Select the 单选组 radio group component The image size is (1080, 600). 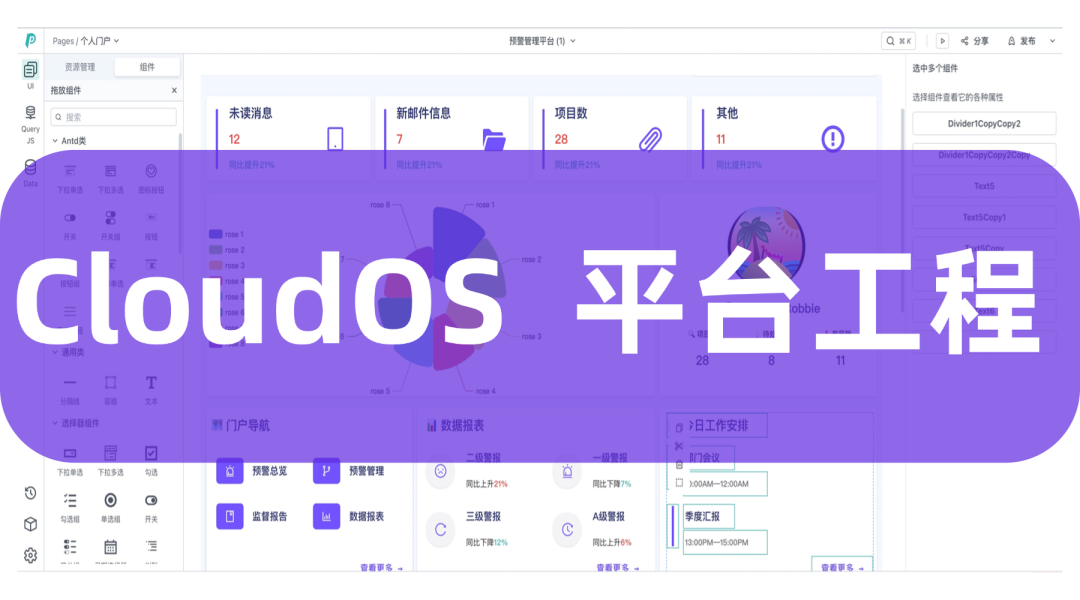(110, 508)
